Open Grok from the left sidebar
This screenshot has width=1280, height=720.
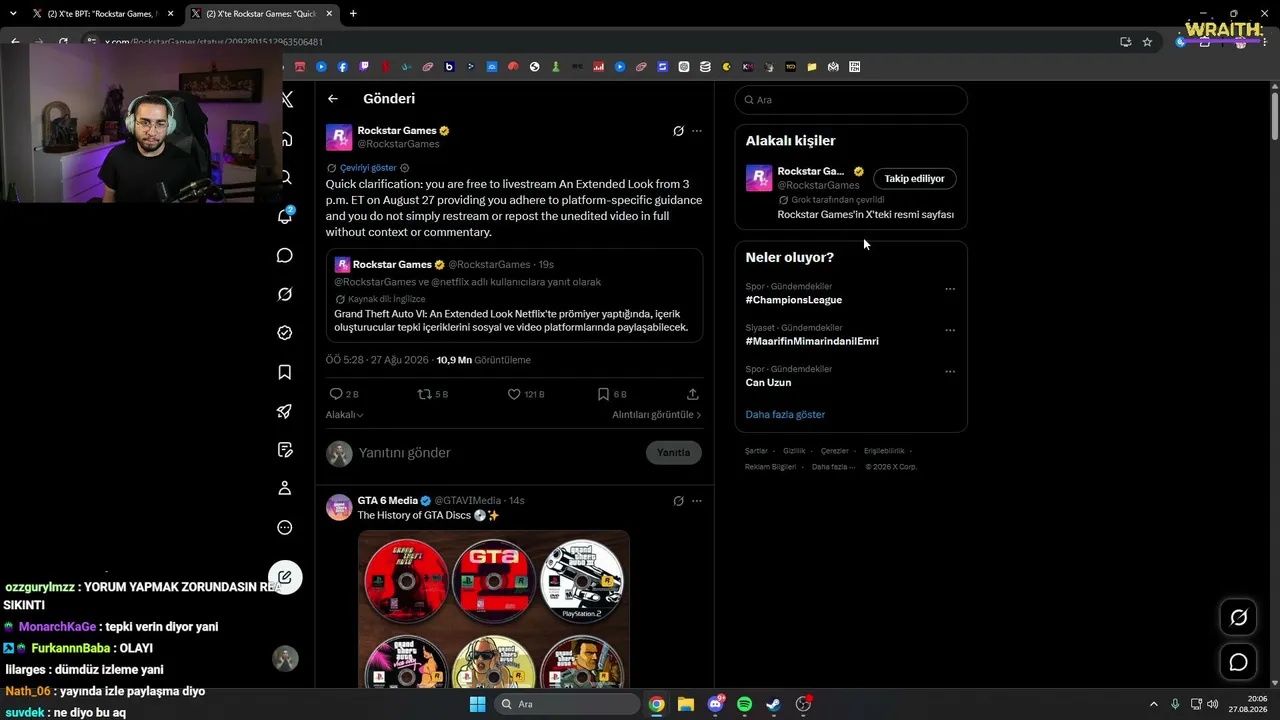click(285, 294)
